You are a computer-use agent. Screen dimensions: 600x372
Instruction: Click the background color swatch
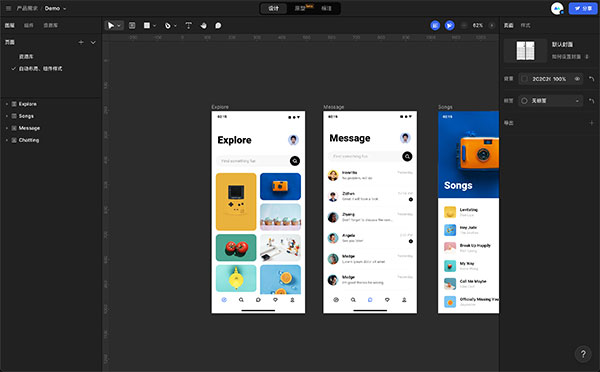tap(524, 79)
